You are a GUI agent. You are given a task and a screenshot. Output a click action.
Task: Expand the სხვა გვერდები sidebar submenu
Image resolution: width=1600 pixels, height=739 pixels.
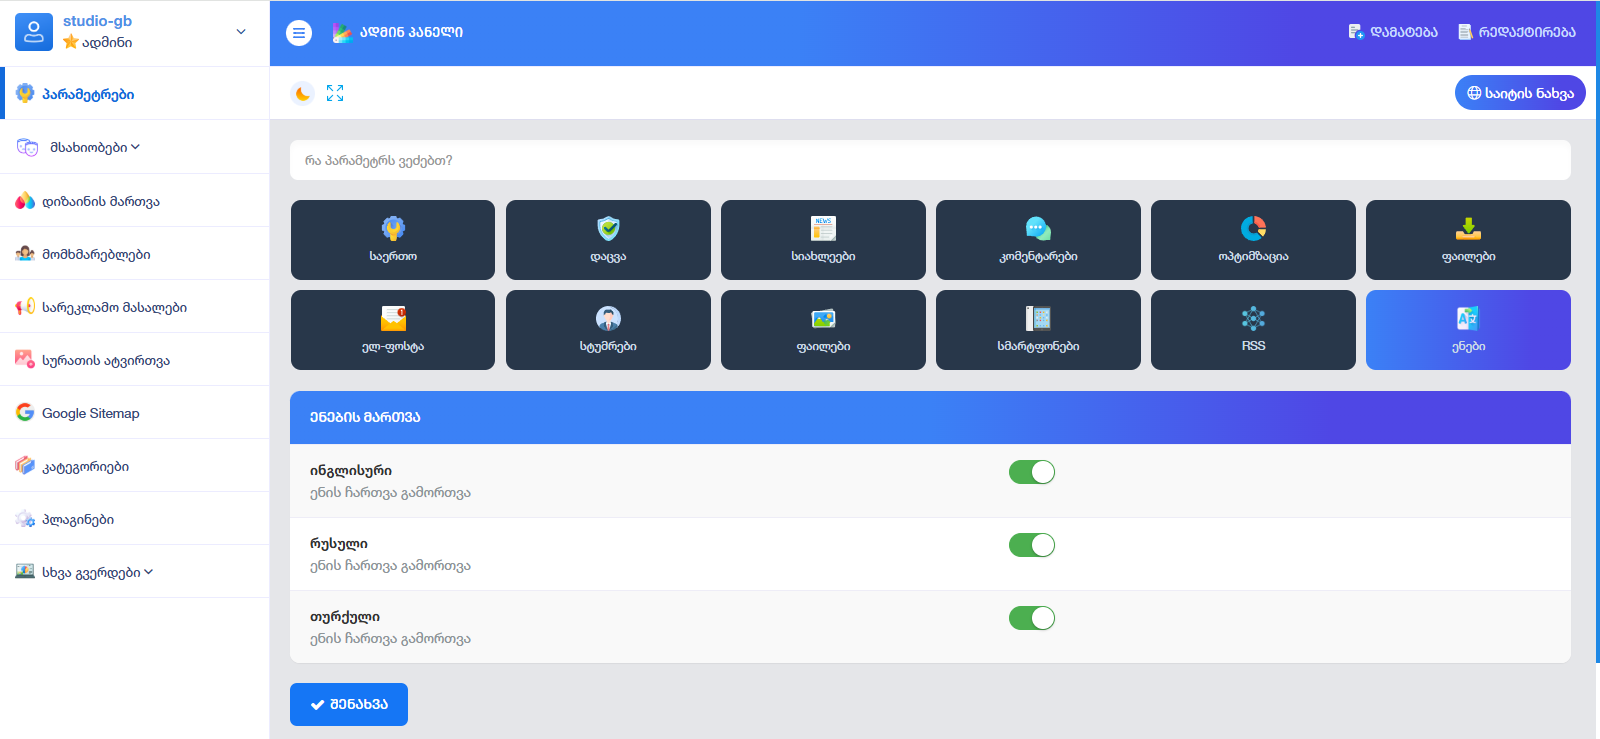tap(97, 572)
